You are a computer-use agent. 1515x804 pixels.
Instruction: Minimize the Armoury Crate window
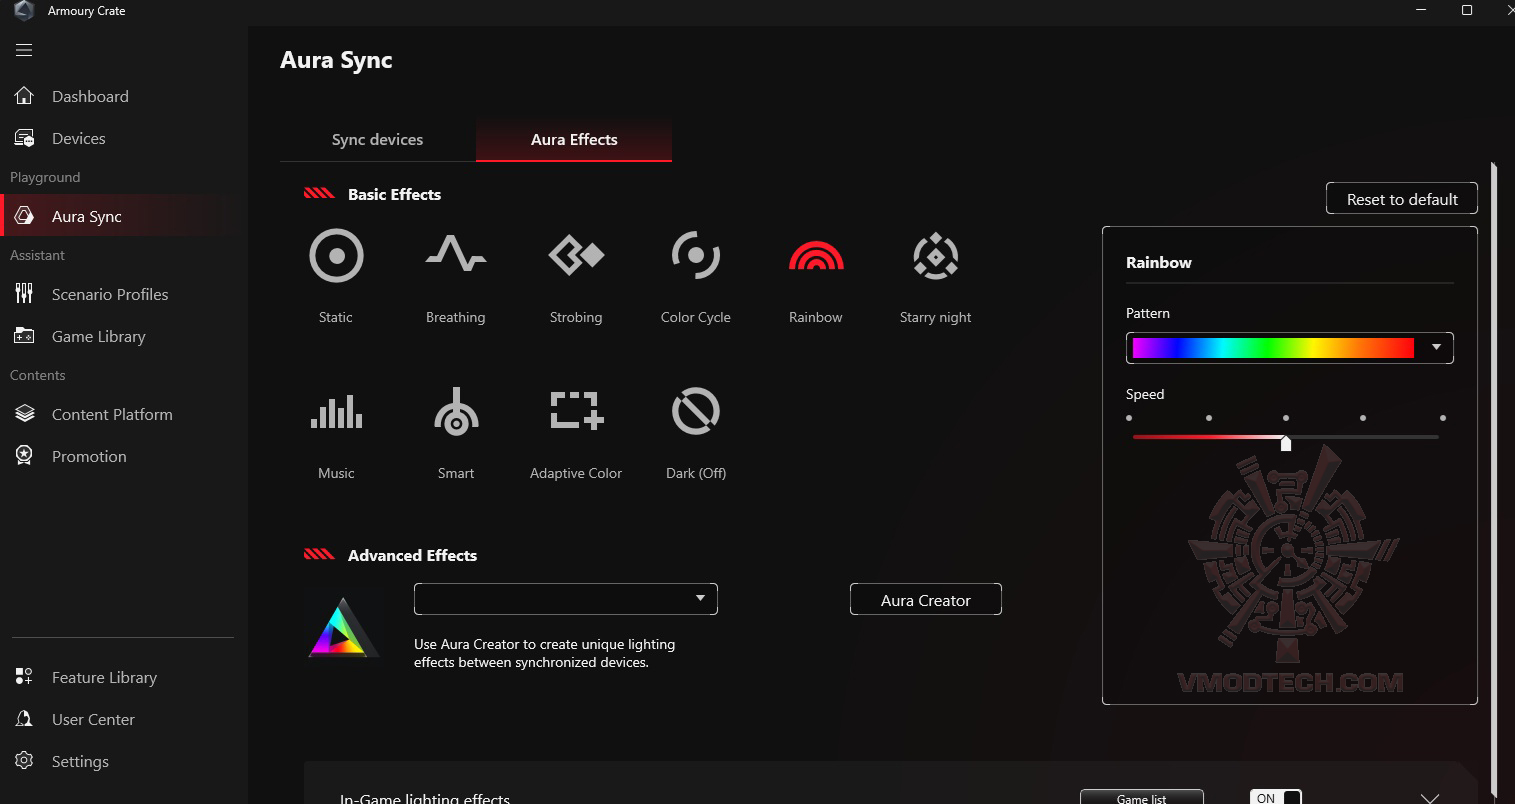pyautogui.click(x=1421, y=11)
